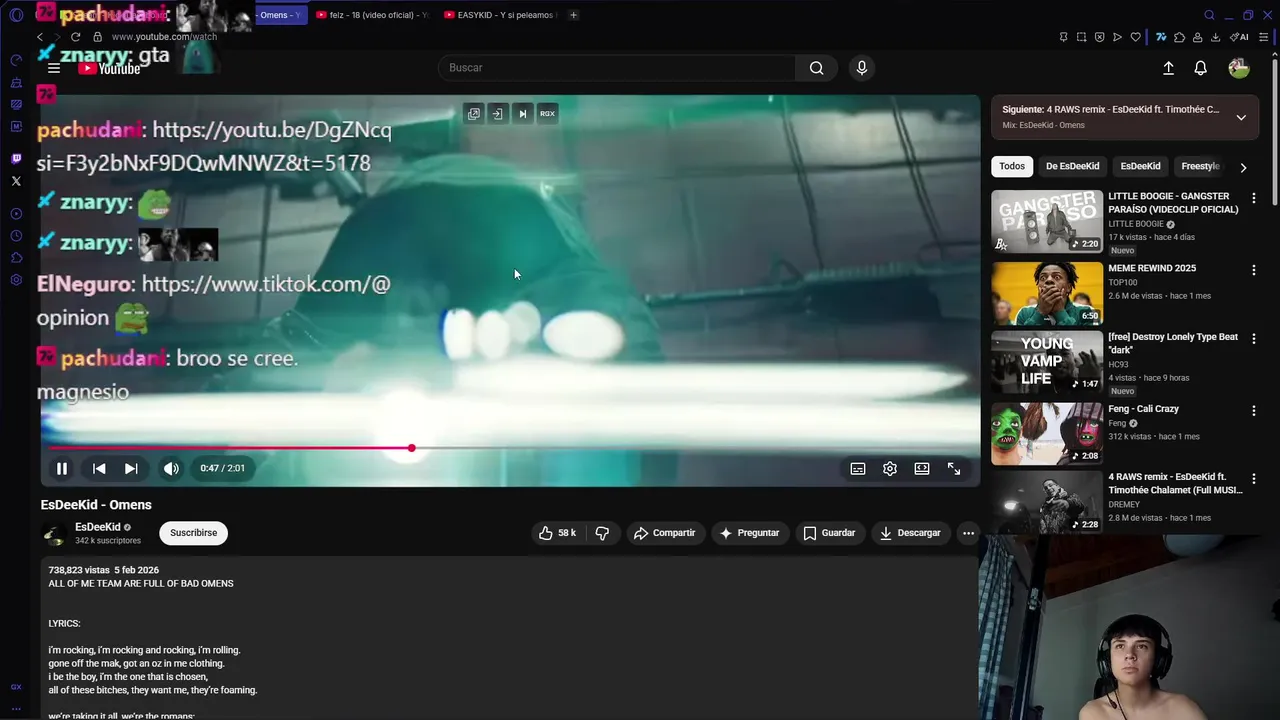Open LITTLE BOOGIE Gangster Paraíso thumbnail
The image size is (1280, 720).
click(x=1047, y=221)
